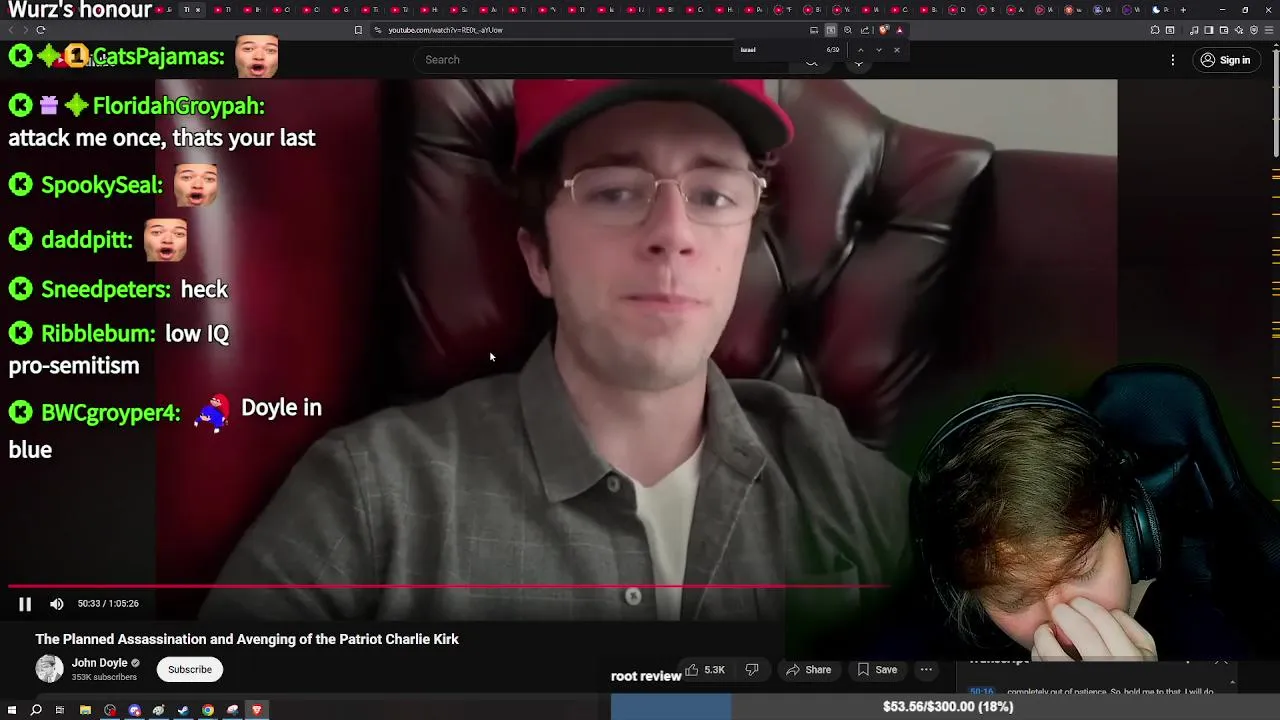Open the Brave Shields lion icon
The width and height of the screenshot is (1280, 720).
pos(883,30)
